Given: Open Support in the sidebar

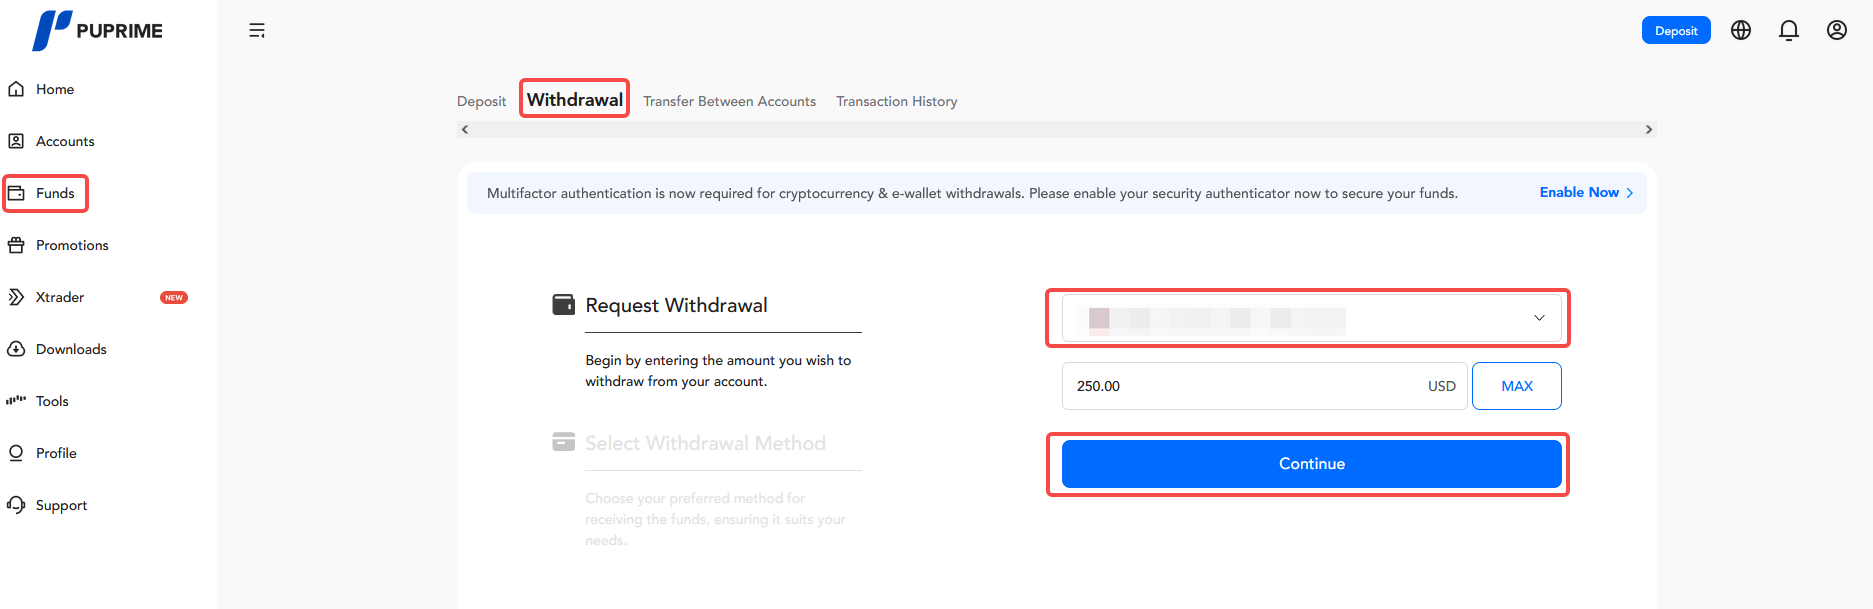Looking at the screenshot, I should point(61,505).
